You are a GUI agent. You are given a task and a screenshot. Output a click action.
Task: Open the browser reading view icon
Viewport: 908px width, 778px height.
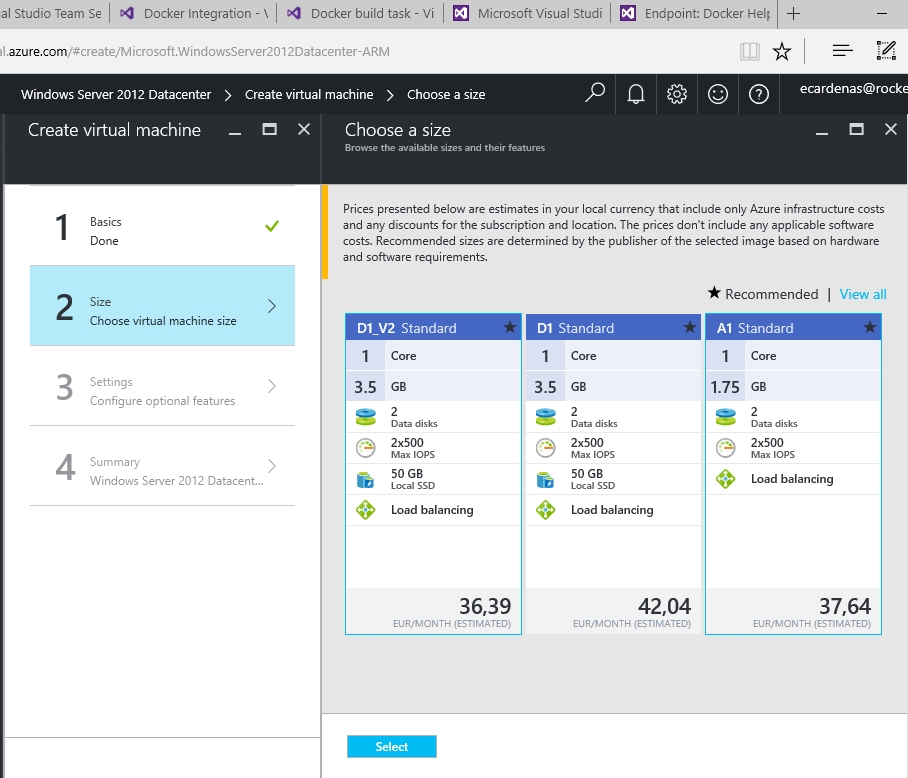point(749,52)
